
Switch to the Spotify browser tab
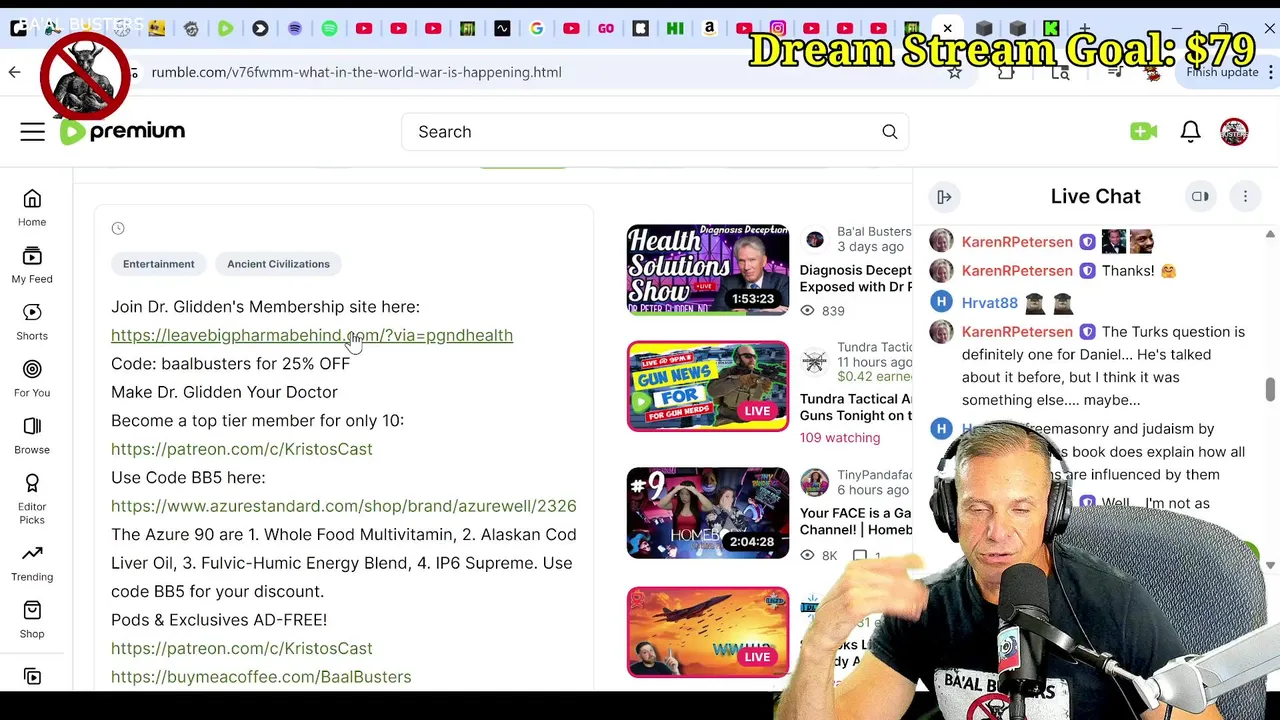point(329,29)
